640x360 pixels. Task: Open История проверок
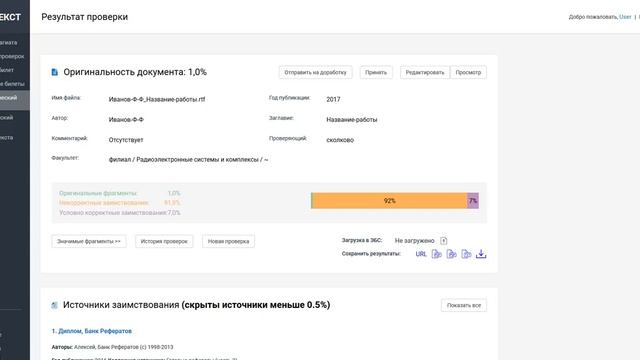point(164,241)
